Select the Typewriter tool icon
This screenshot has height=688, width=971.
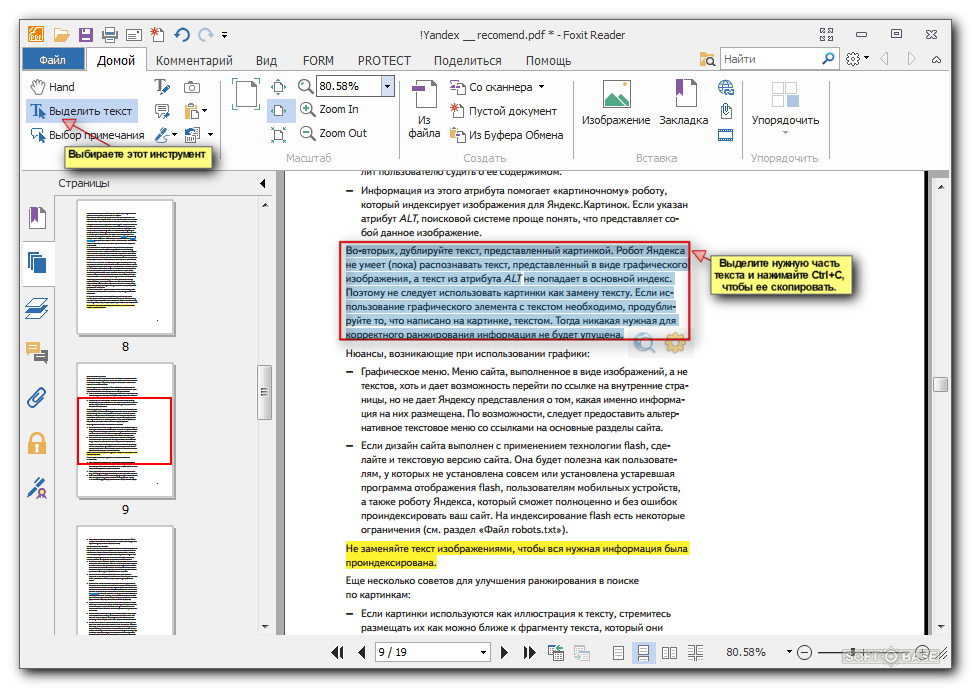coord(162,87)
